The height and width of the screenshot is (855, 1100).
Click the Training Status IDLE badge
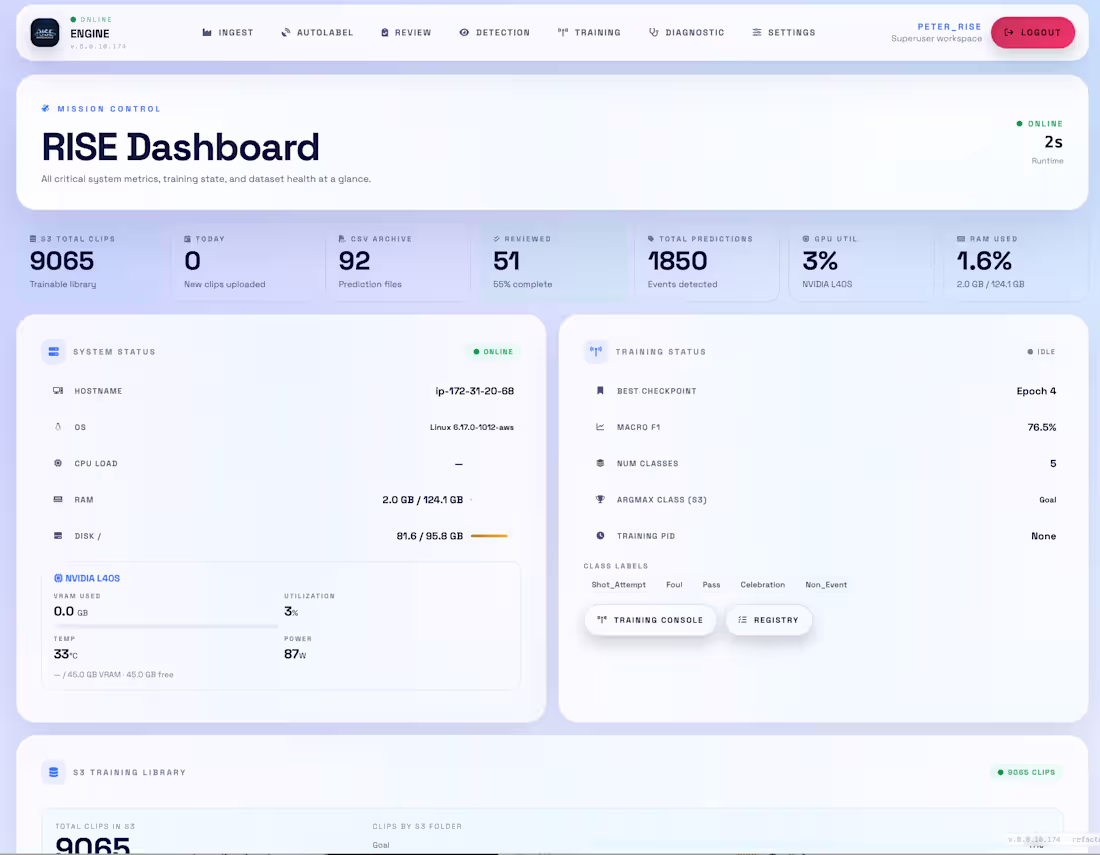[x=1041, y=351]
